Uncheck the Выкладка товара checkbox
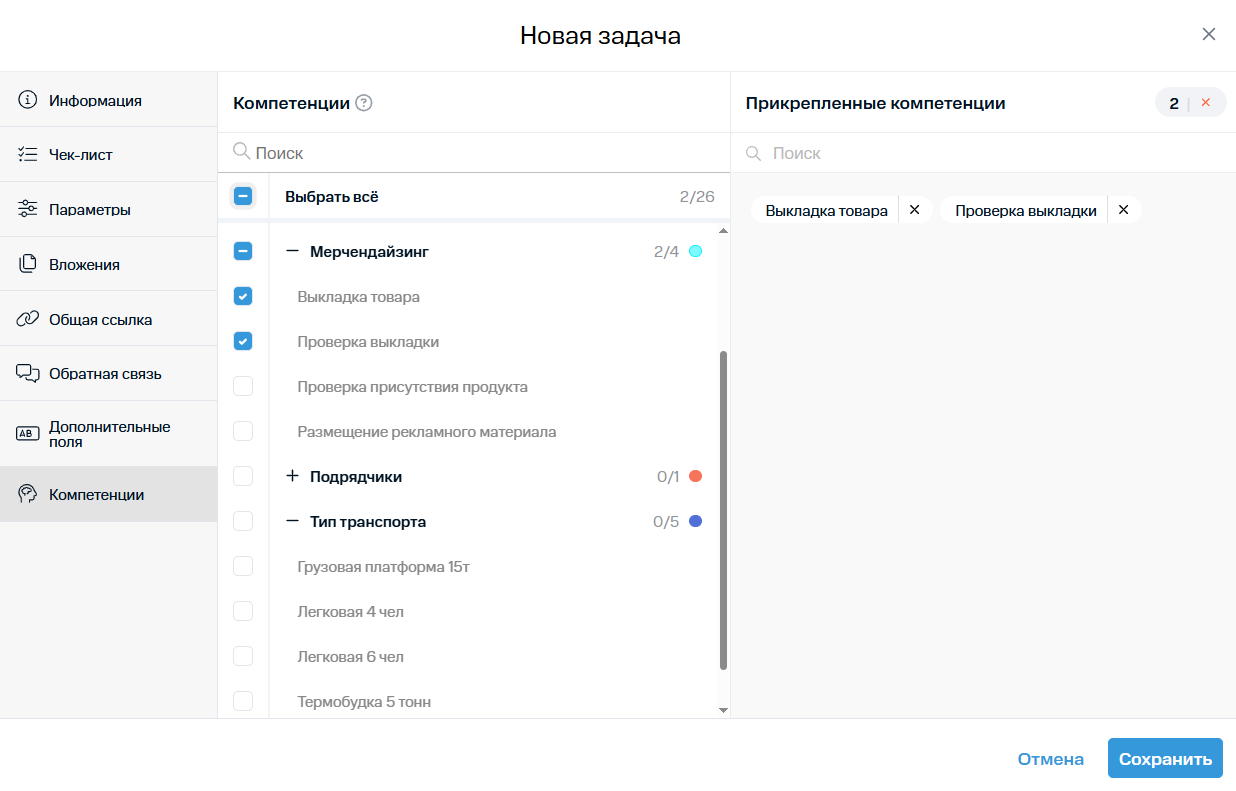The height and width of the screenshot is (791, 1236). click(243, 297)
